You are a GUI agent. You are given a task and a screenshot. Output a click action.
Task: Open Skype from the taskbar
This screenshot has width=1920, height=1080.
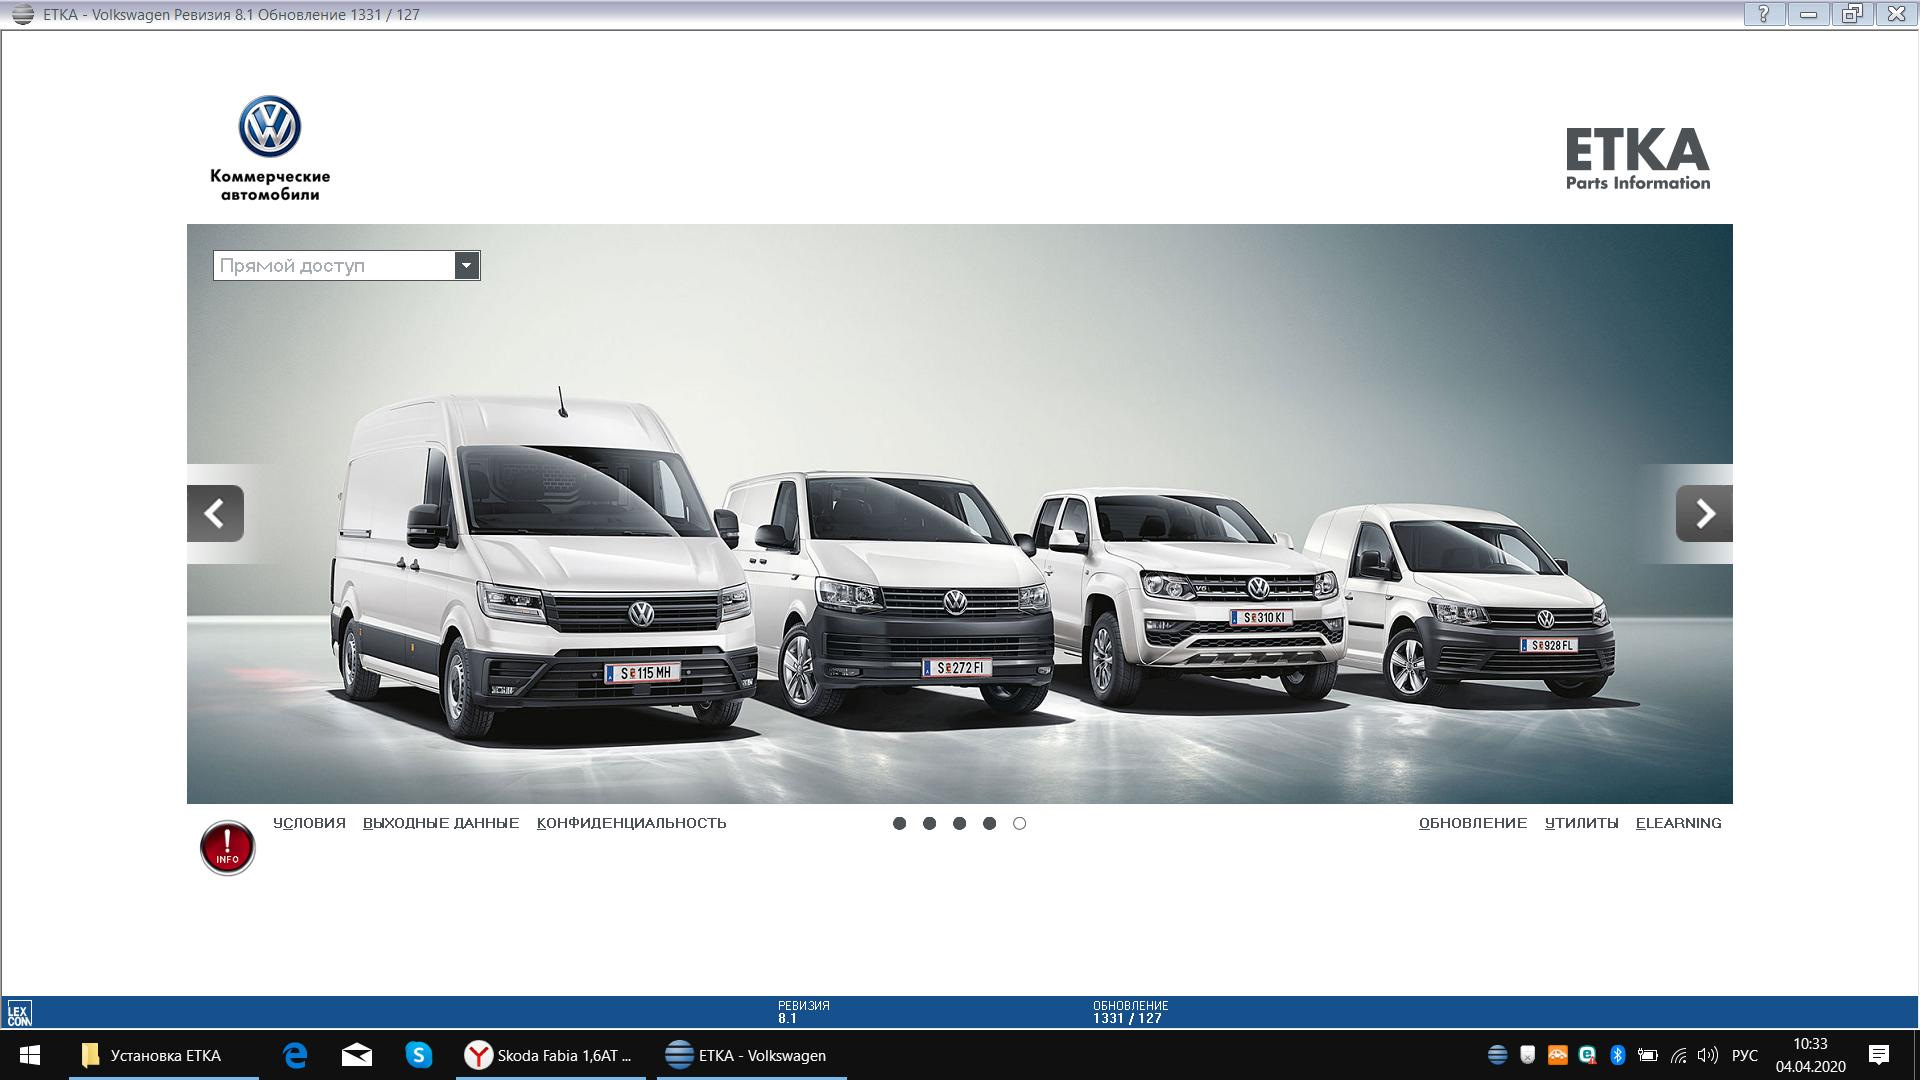pyautogui.click(x=418, y=1055)
